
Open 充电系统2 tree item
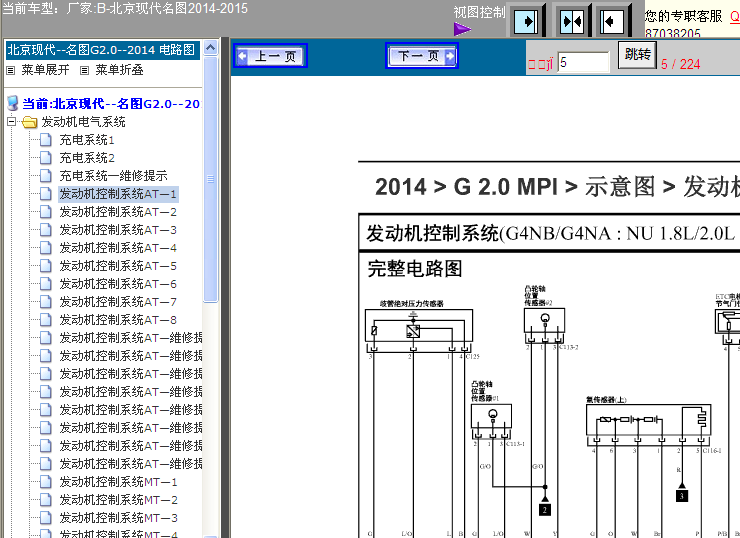87,158
